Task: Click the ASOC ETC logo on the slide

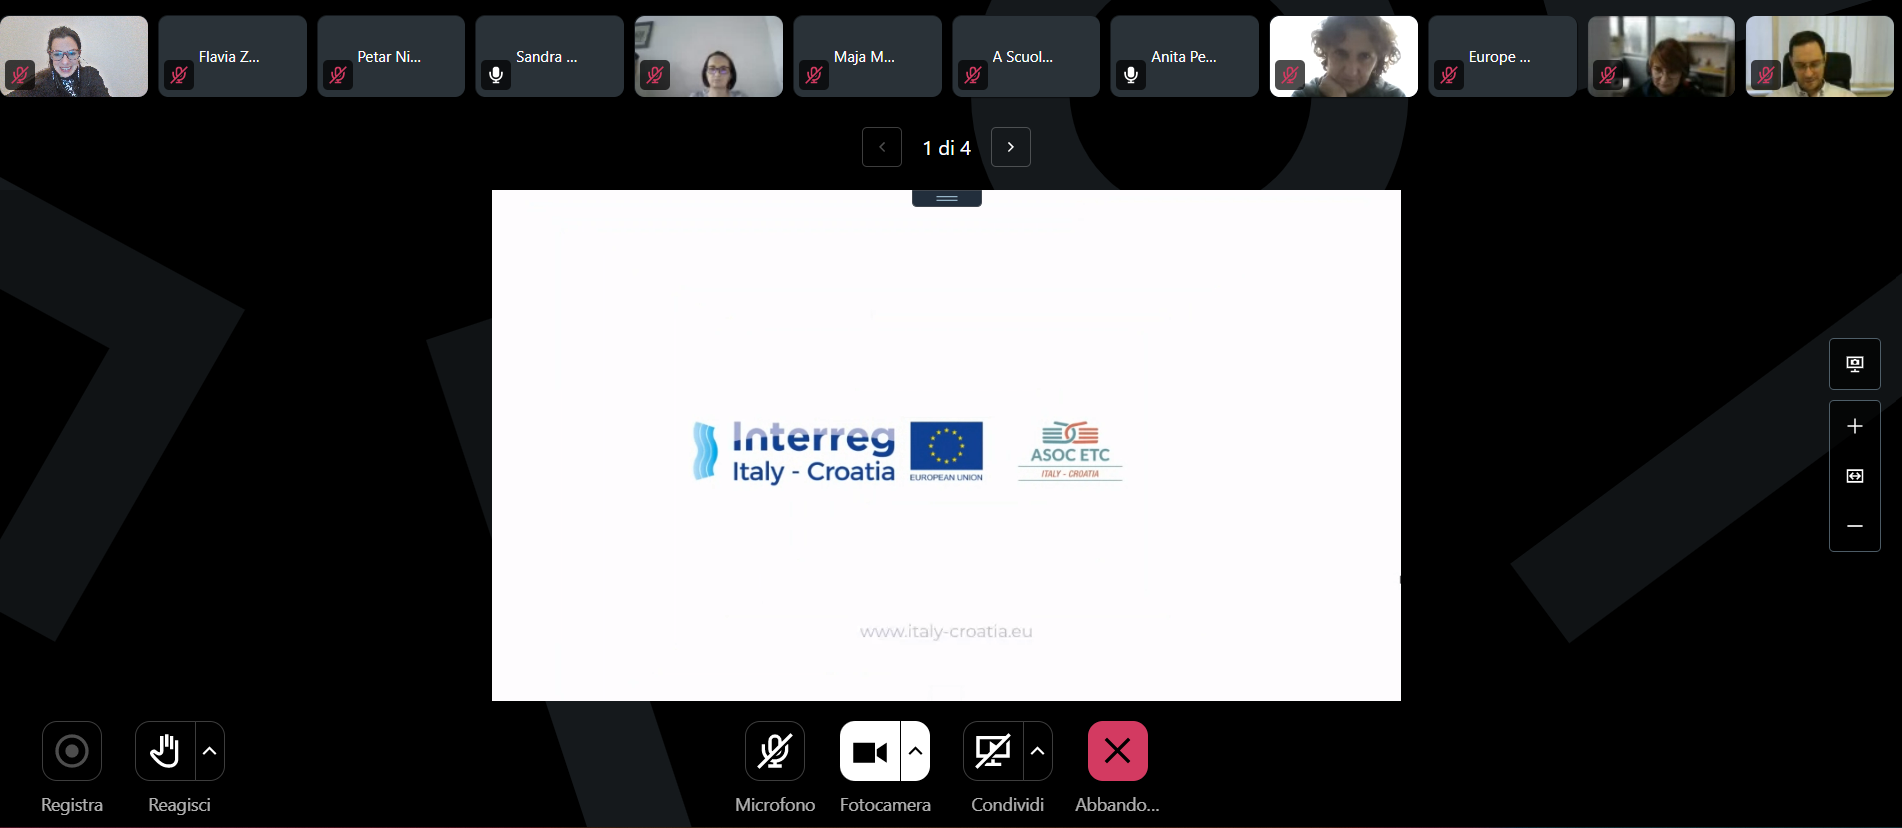Action: [x=1070, y=451]
